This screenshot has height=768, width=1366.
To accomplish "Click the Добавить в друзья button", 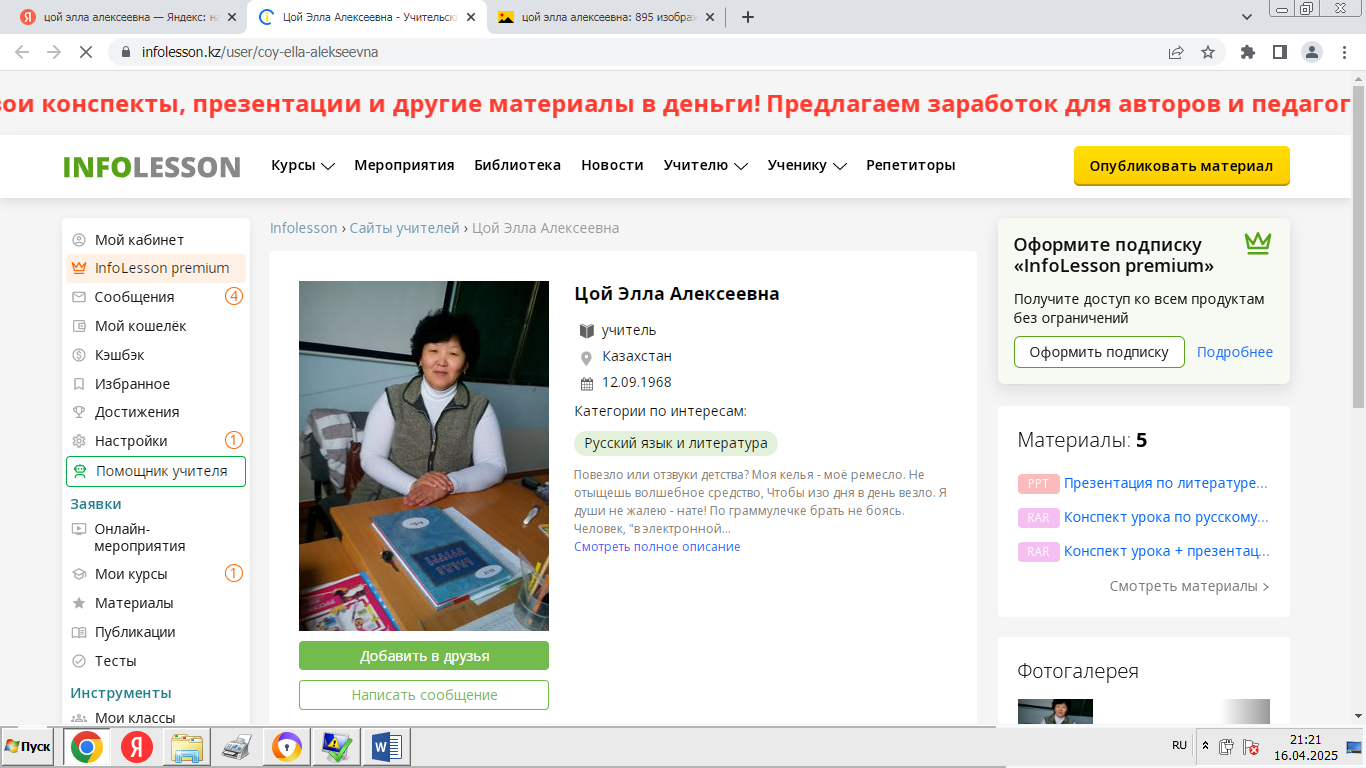I will coord(424,656).
